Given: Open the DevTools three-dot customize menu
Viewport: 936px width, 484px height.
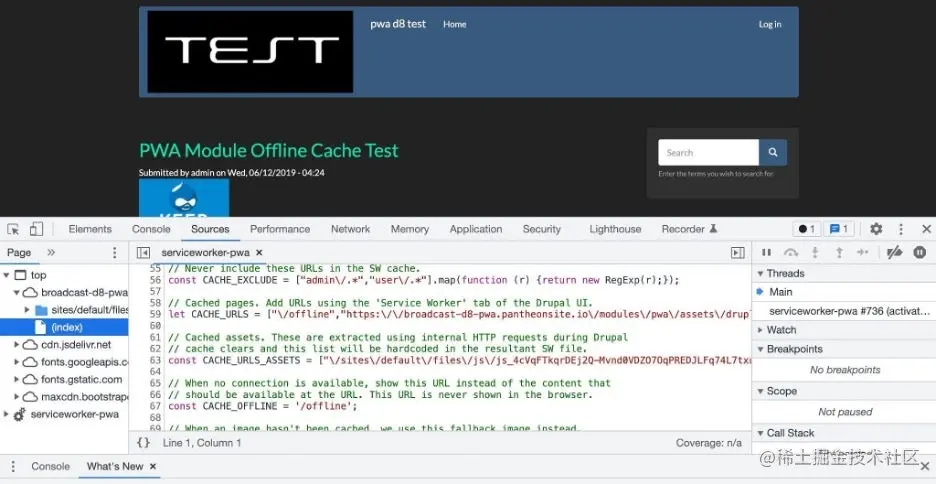Looking at the screenshot, I should click(x=901, y=229).
